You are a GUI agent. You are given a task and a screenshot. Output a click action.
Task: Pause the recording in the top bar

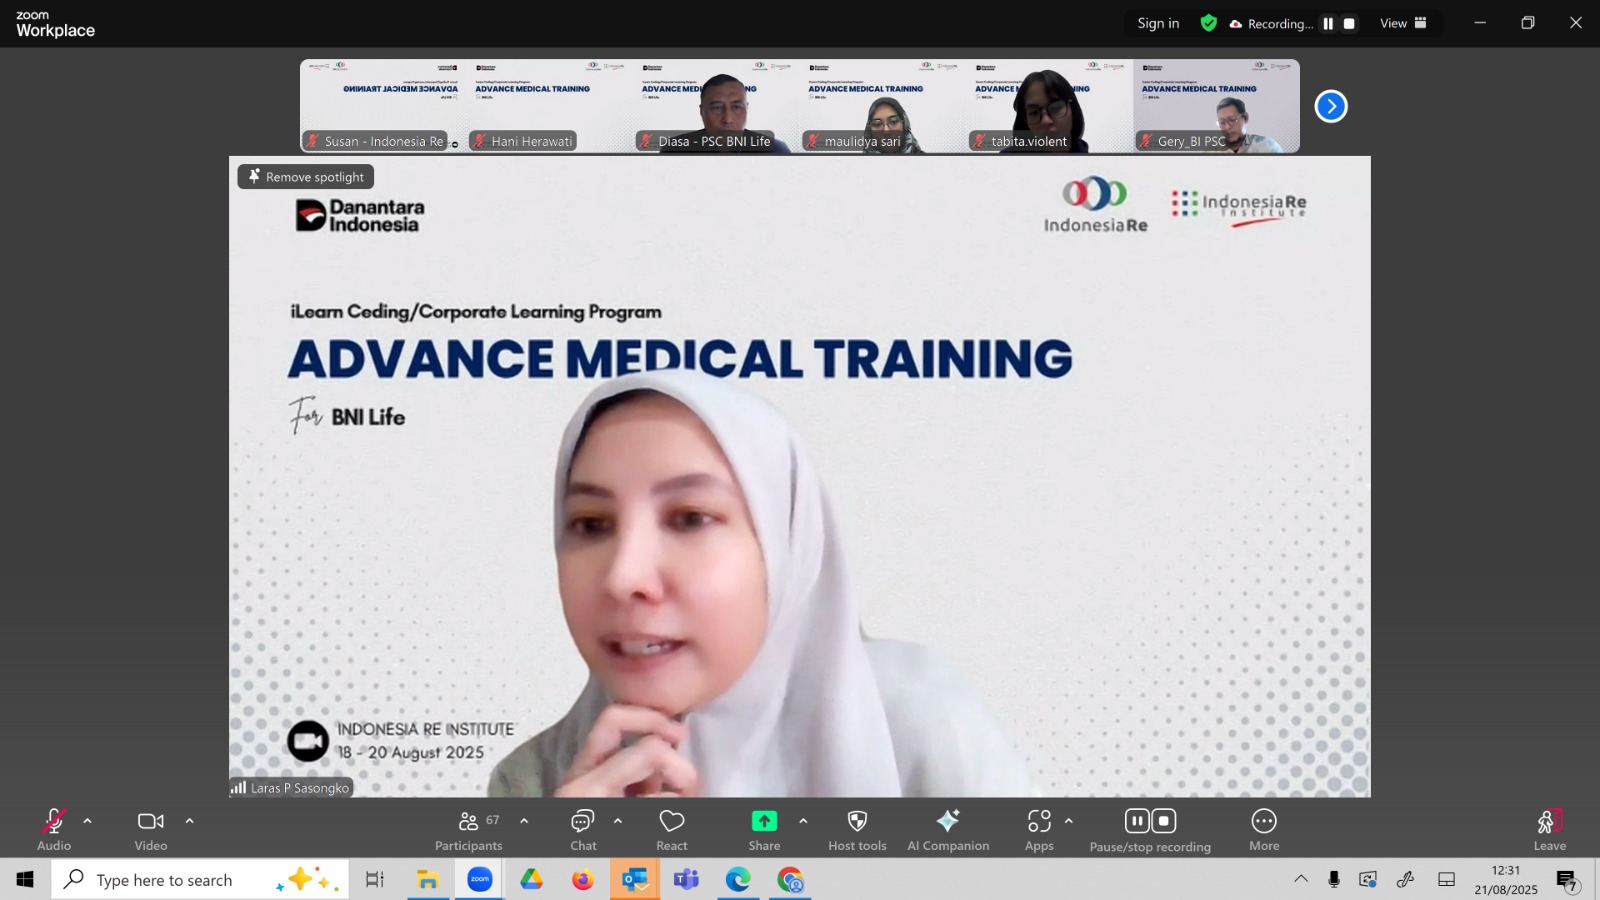click(1328, 24)
